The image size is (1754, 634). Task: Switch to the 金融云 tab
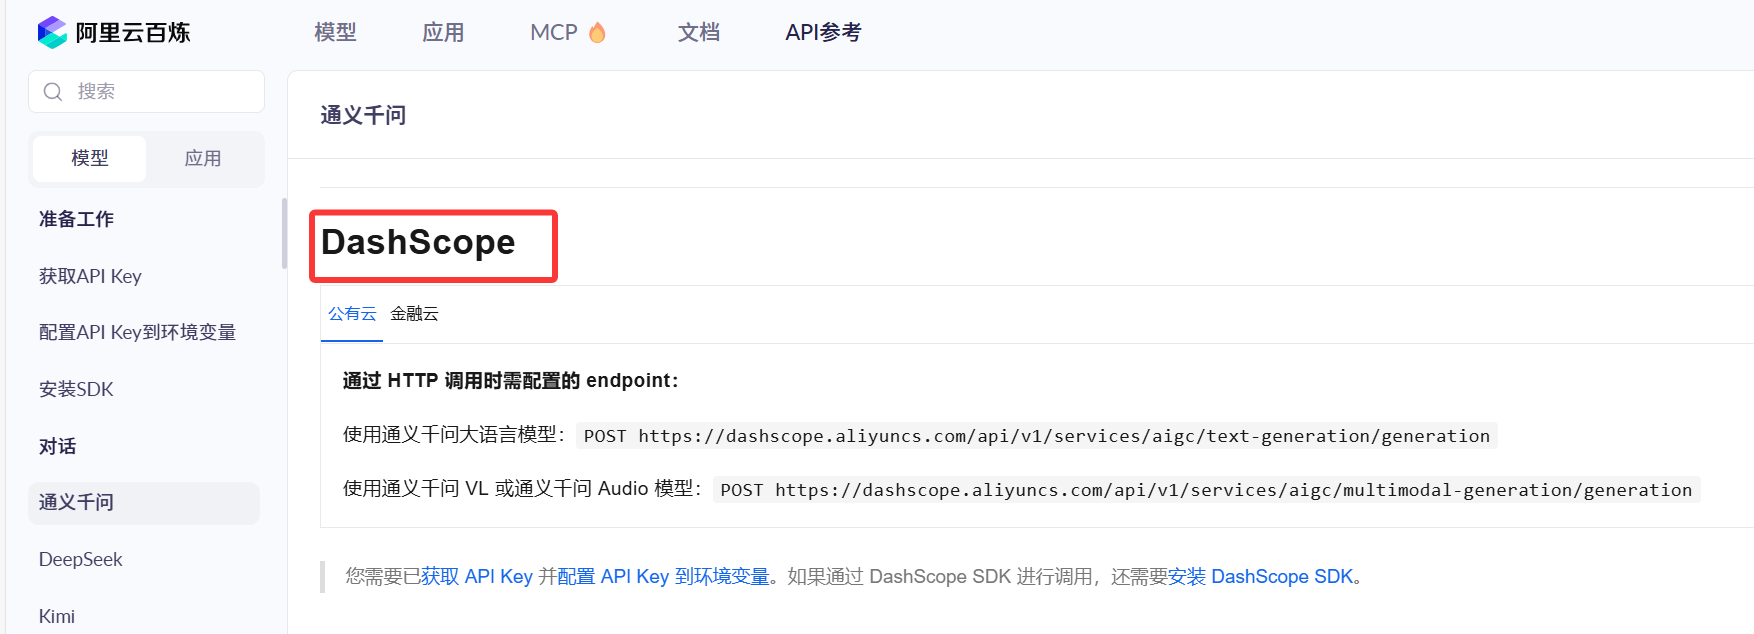[x=414, y=314]
